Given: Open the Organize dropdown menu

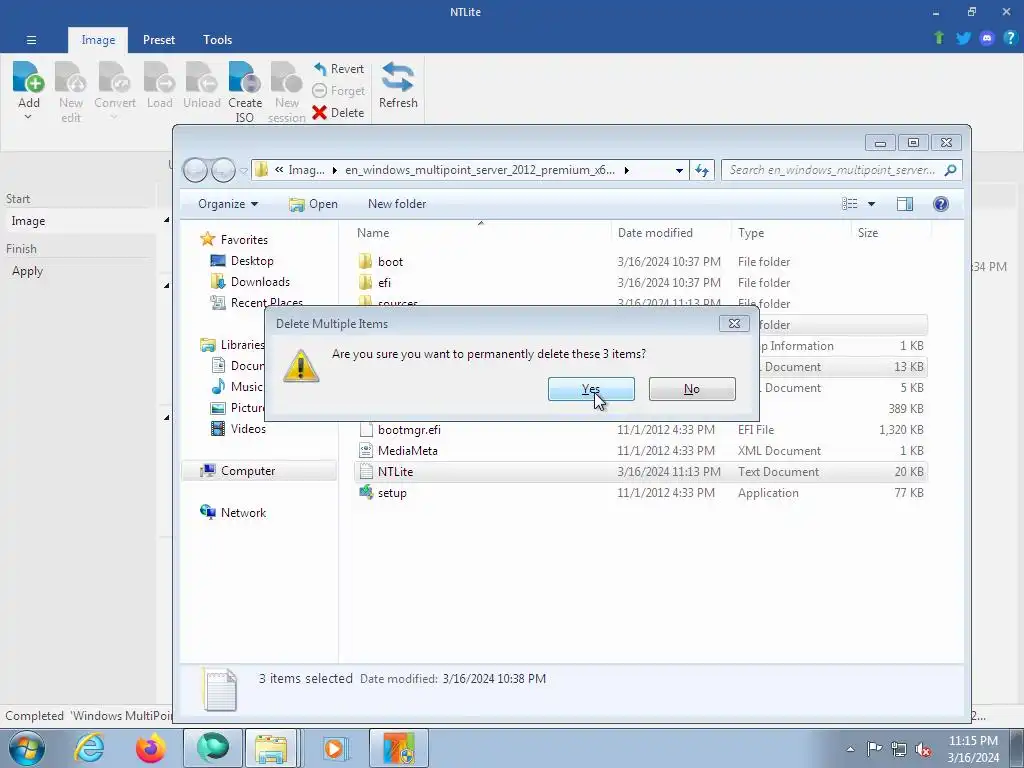Looking at the screenshot, I should point(228,204).
